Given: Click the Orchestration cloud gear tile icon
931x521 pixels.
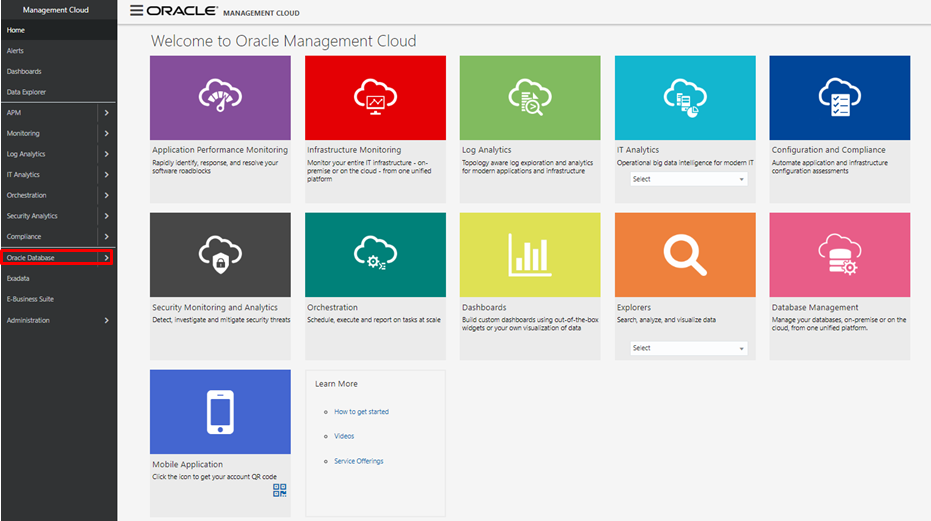Looking at the screenshot, I should point(375,254).
